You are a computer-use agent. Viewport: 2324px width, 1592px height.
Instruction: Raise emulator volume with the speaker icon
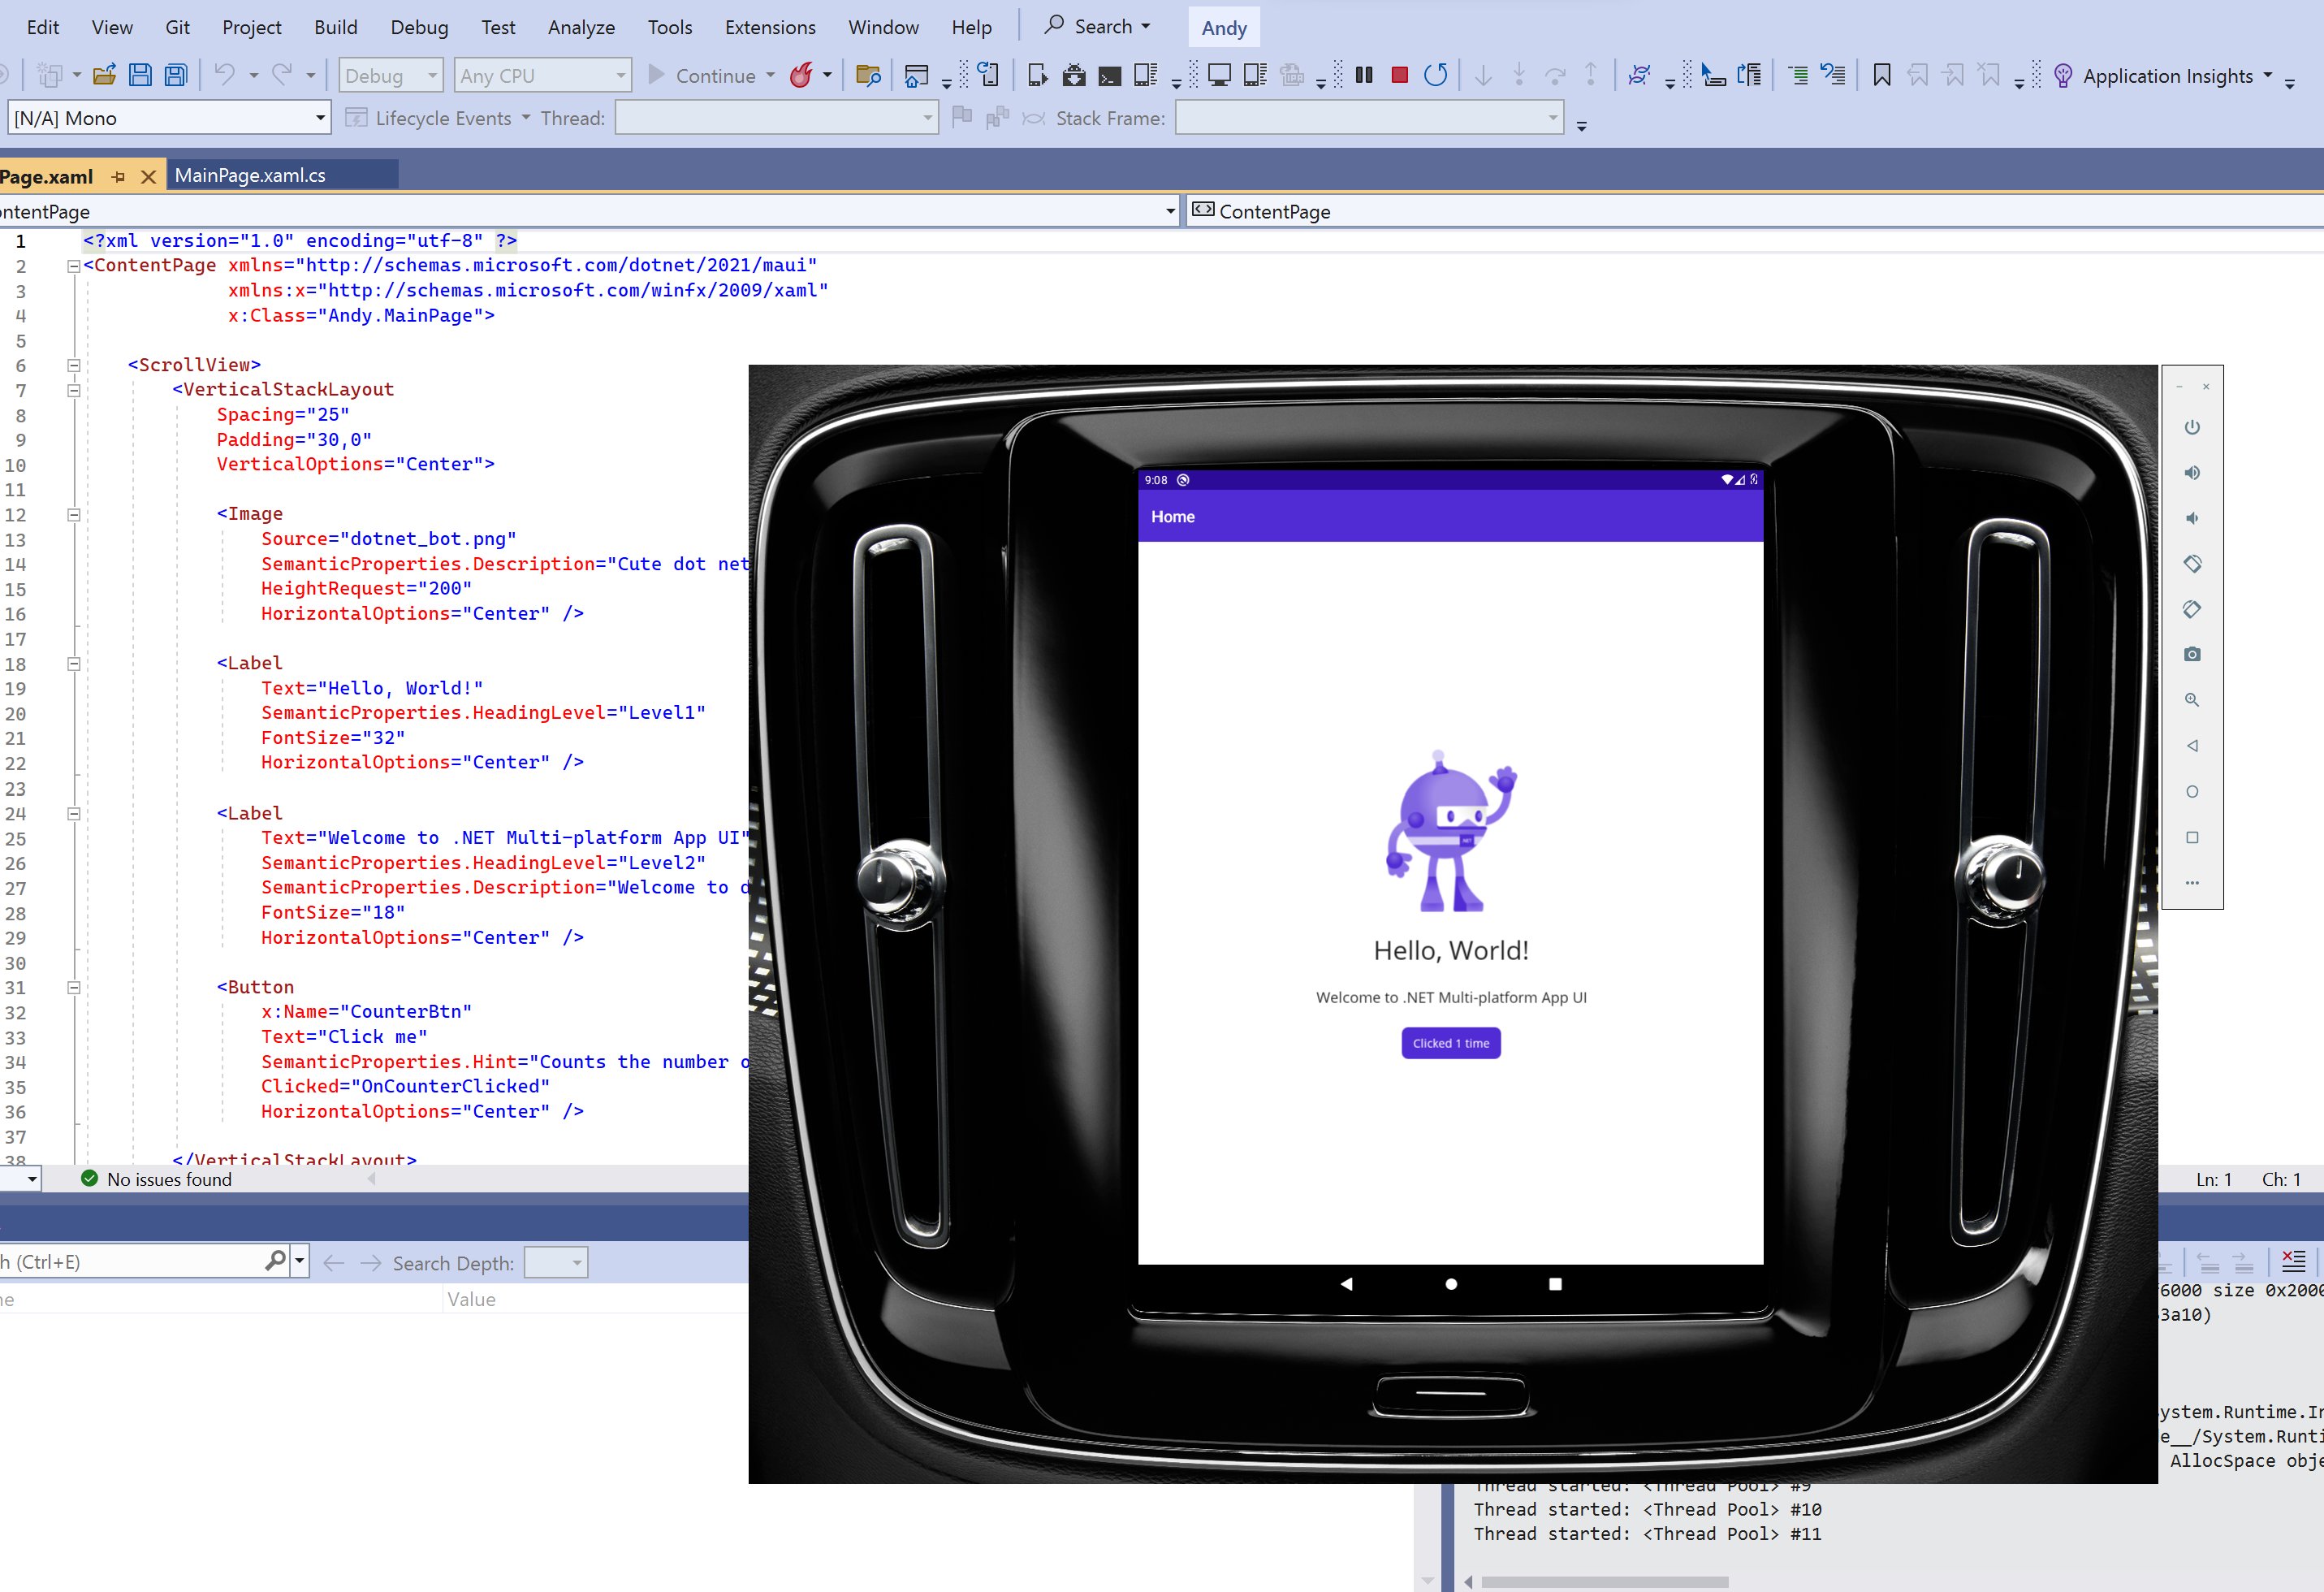2192,473
